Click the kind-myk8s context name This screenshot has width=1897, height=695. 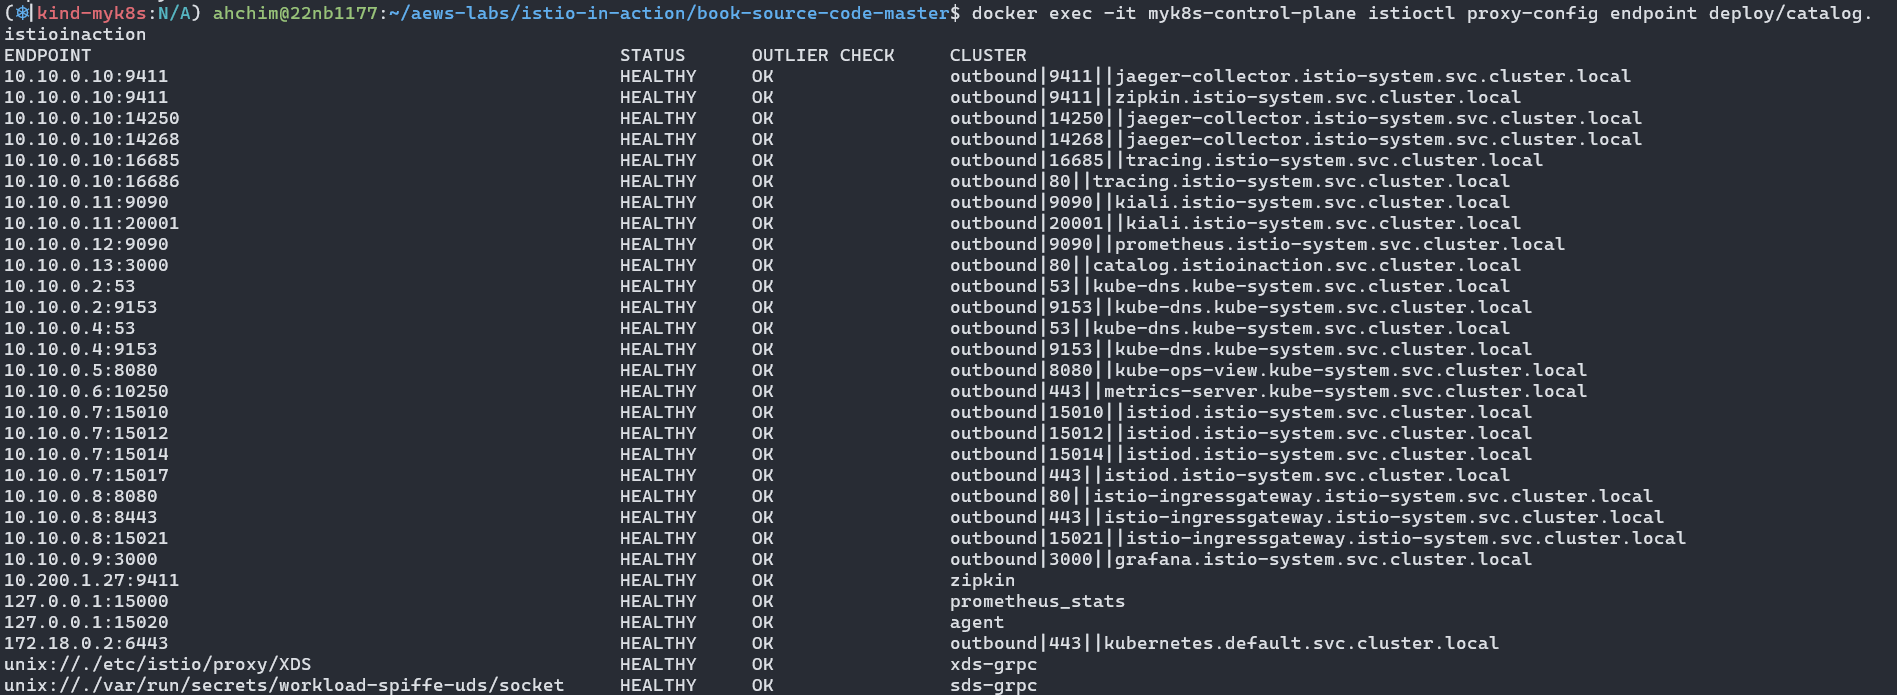click(x=93, y=13)
